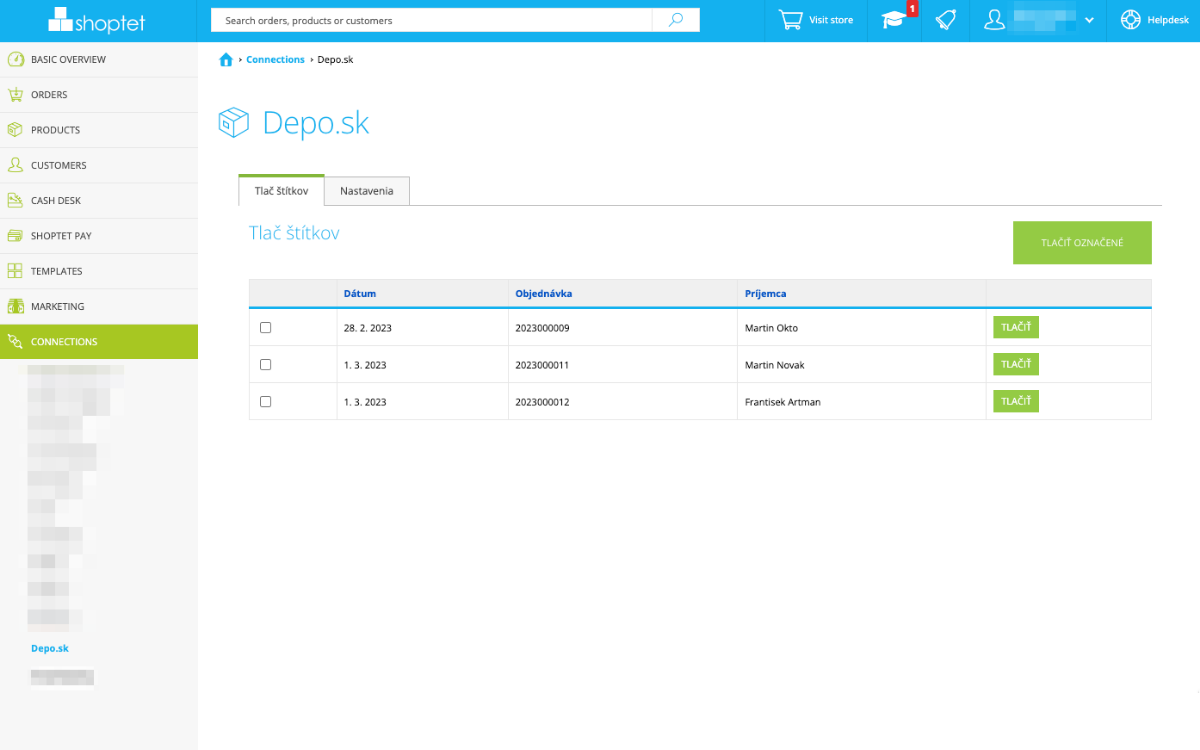This screenshot has height=750, width=1200.
Task: Click order number 2023000011
Action: [542, 365]
